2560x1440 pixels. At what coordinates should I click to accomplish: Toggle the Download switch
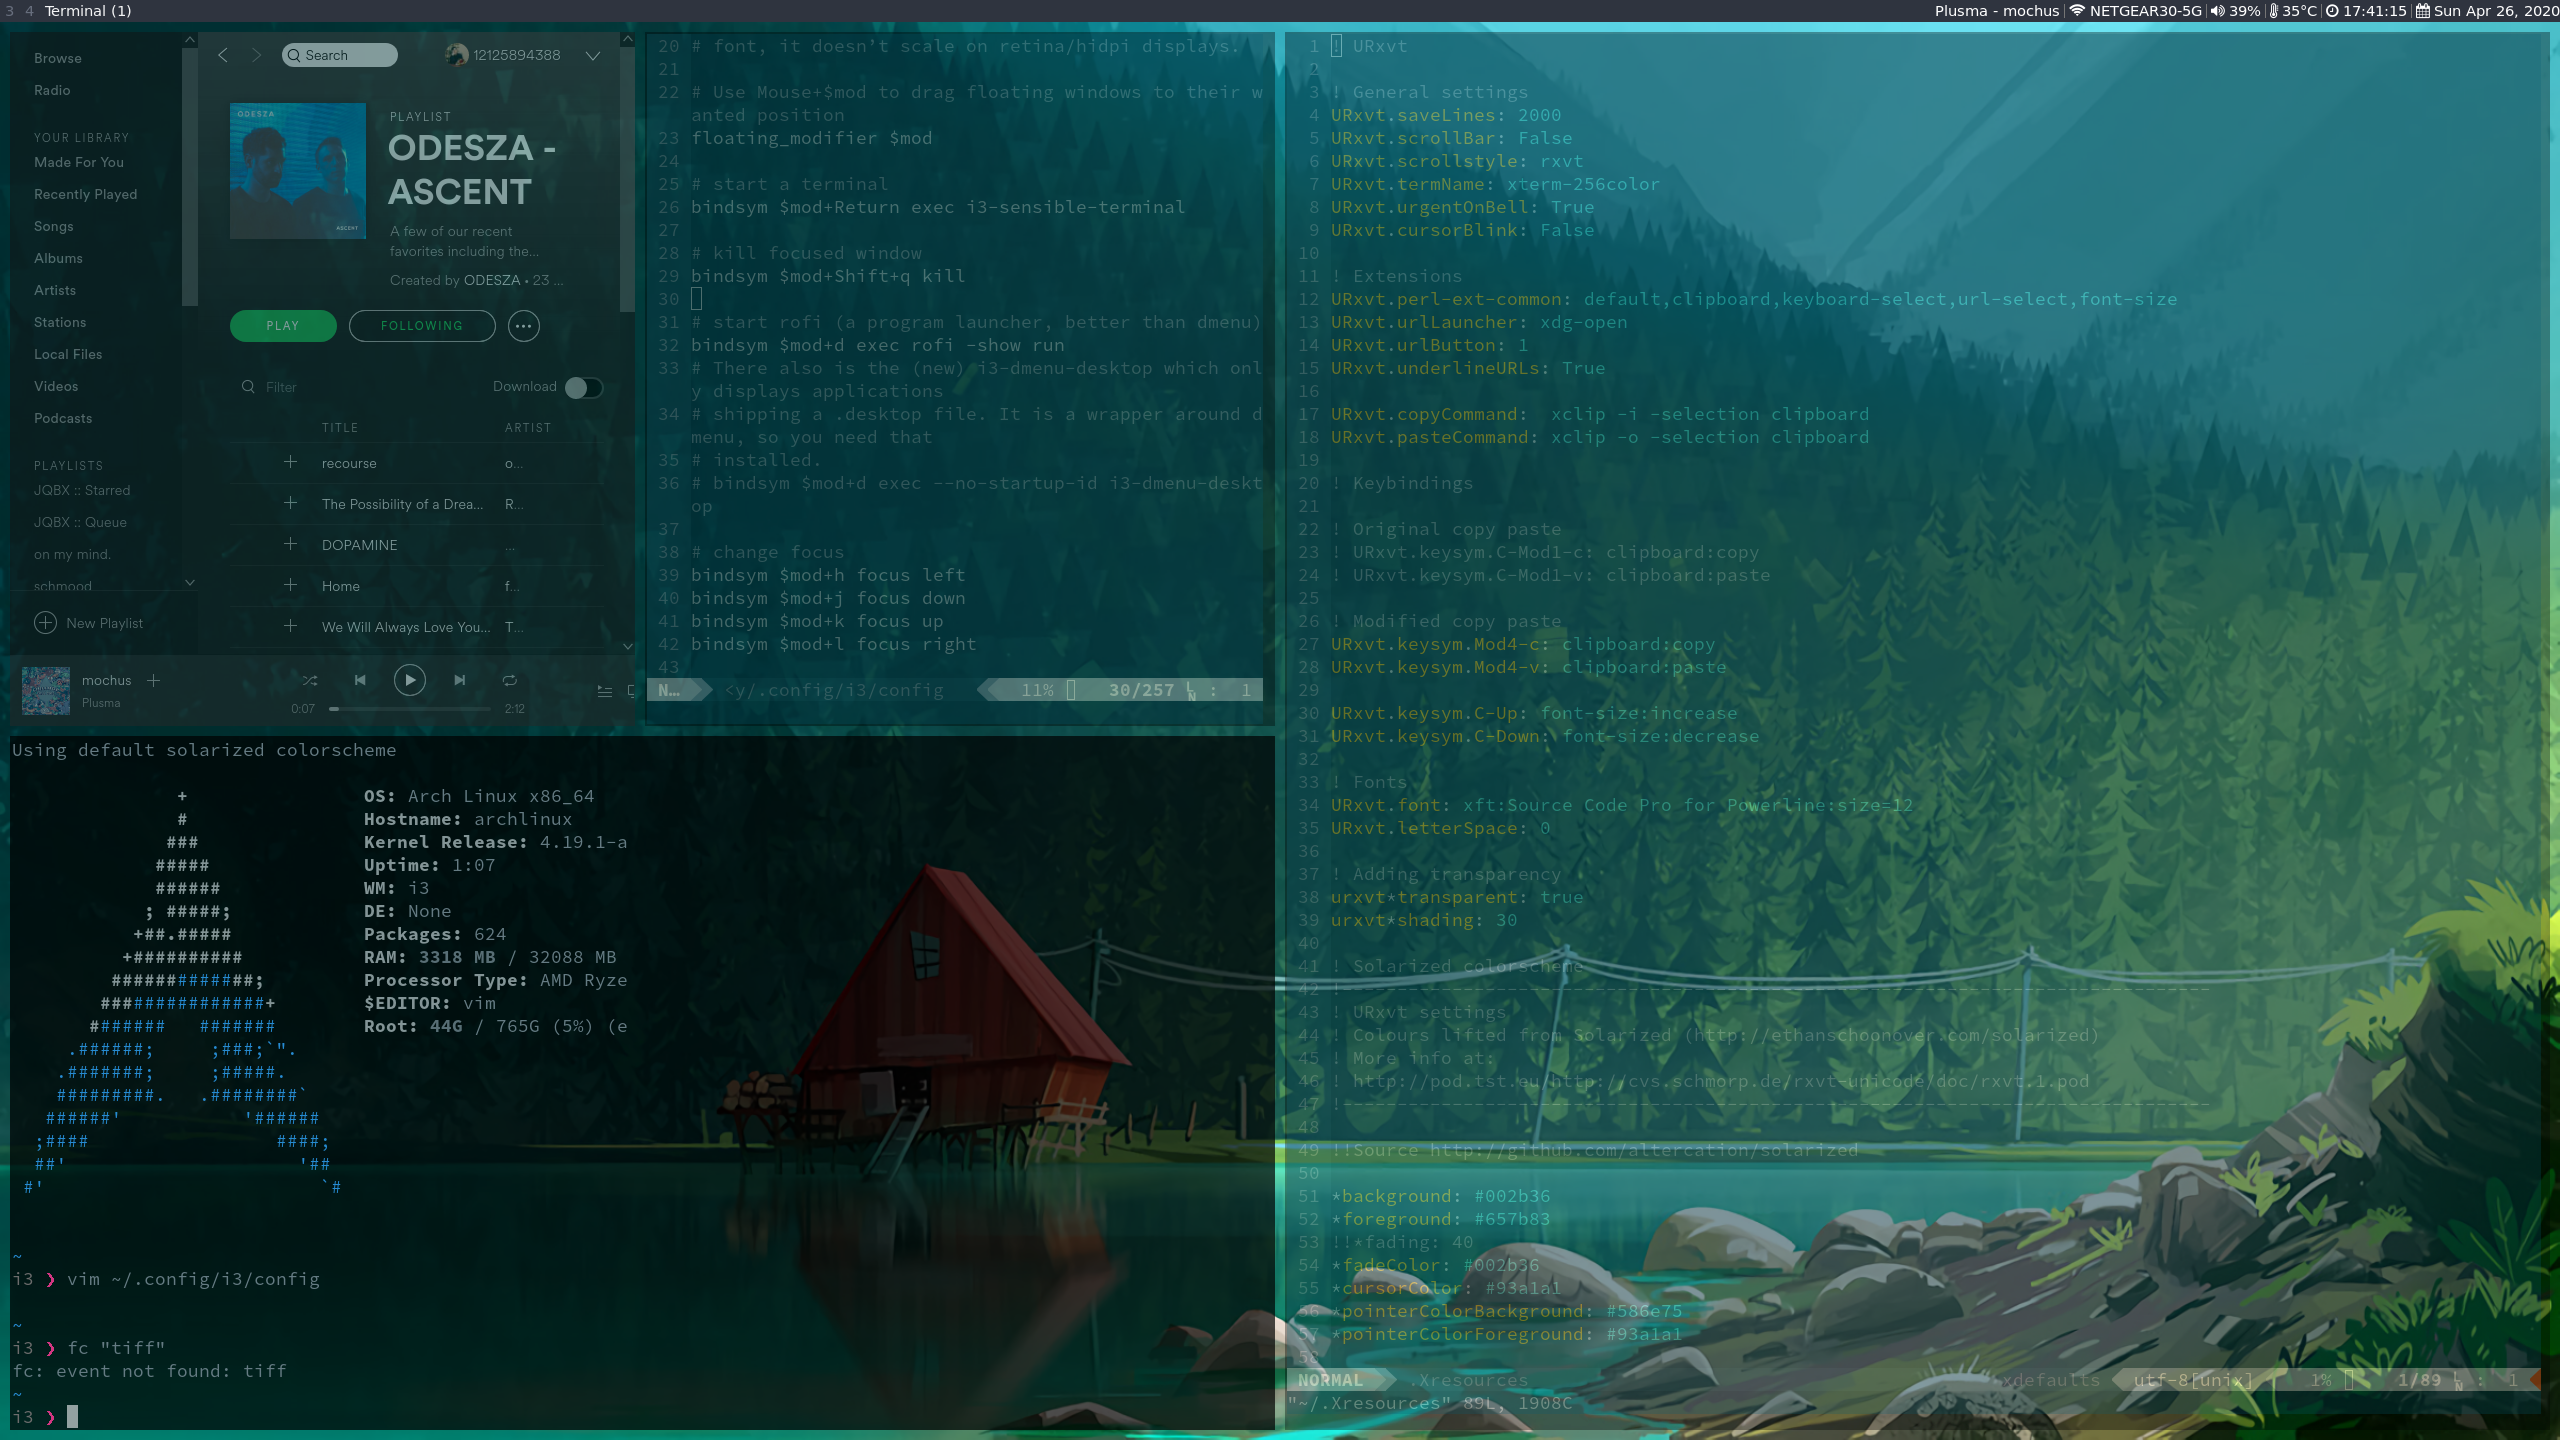pos(583,388)
